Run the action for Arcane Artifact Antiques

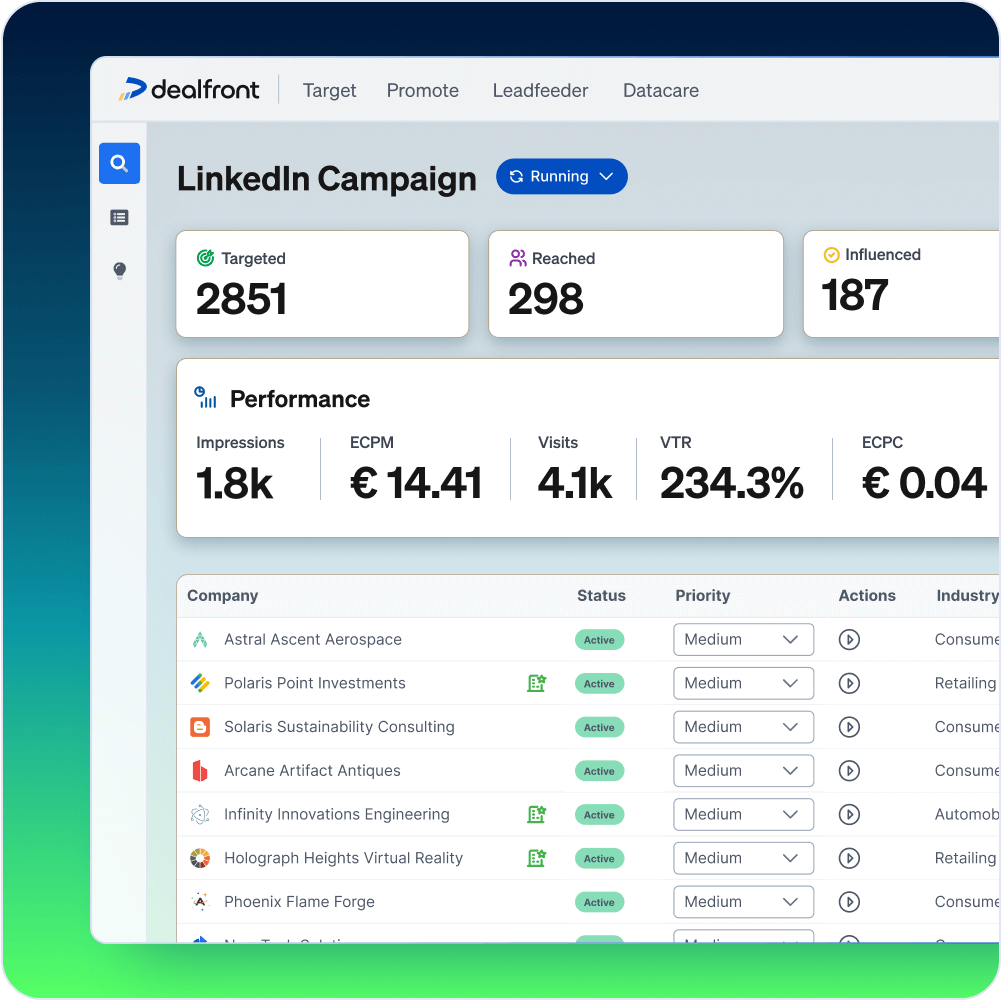click(x=849, y=771)
